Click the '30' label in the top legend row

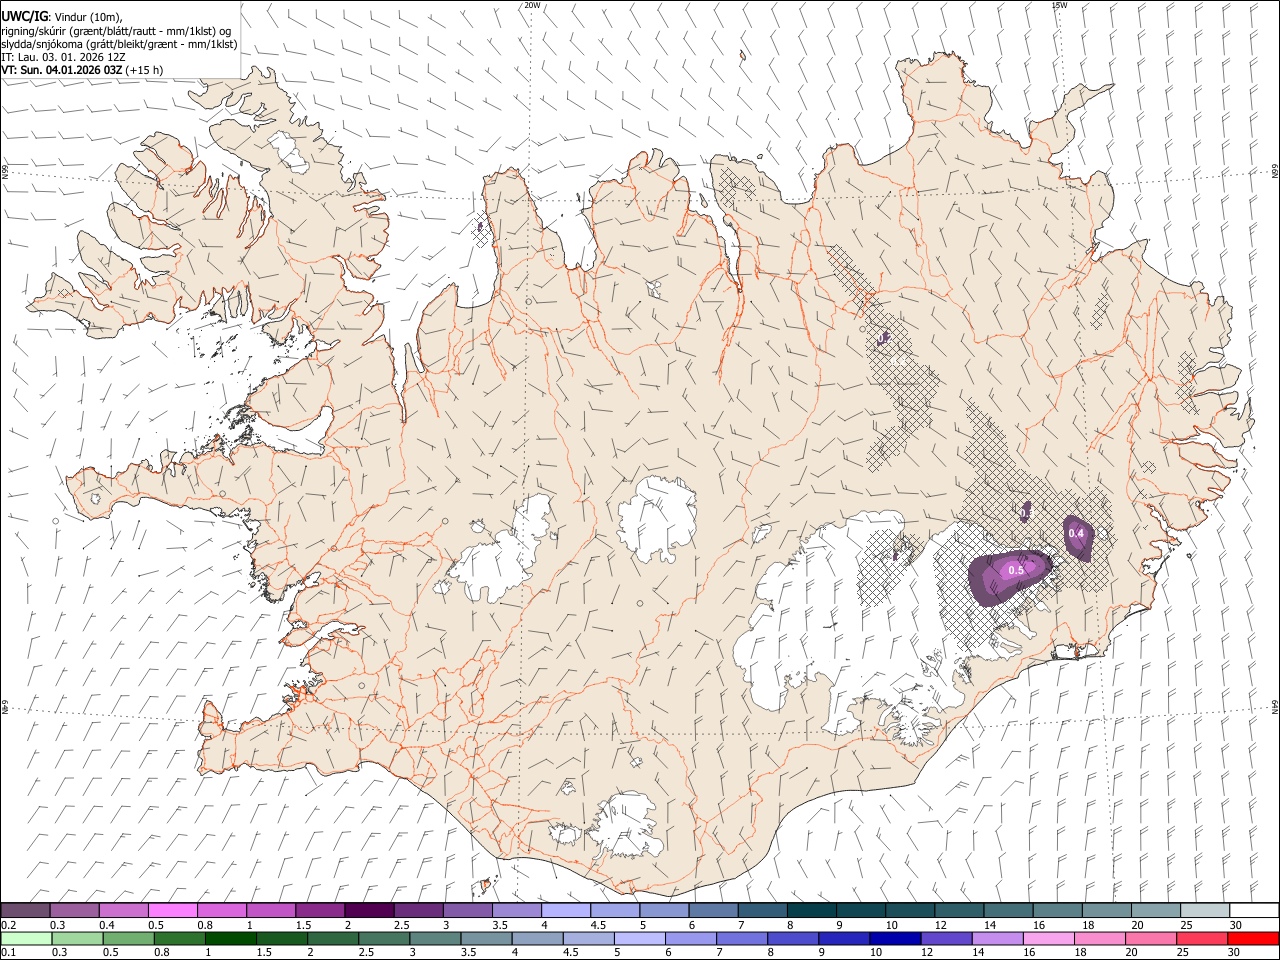(x=1235, y=924)
